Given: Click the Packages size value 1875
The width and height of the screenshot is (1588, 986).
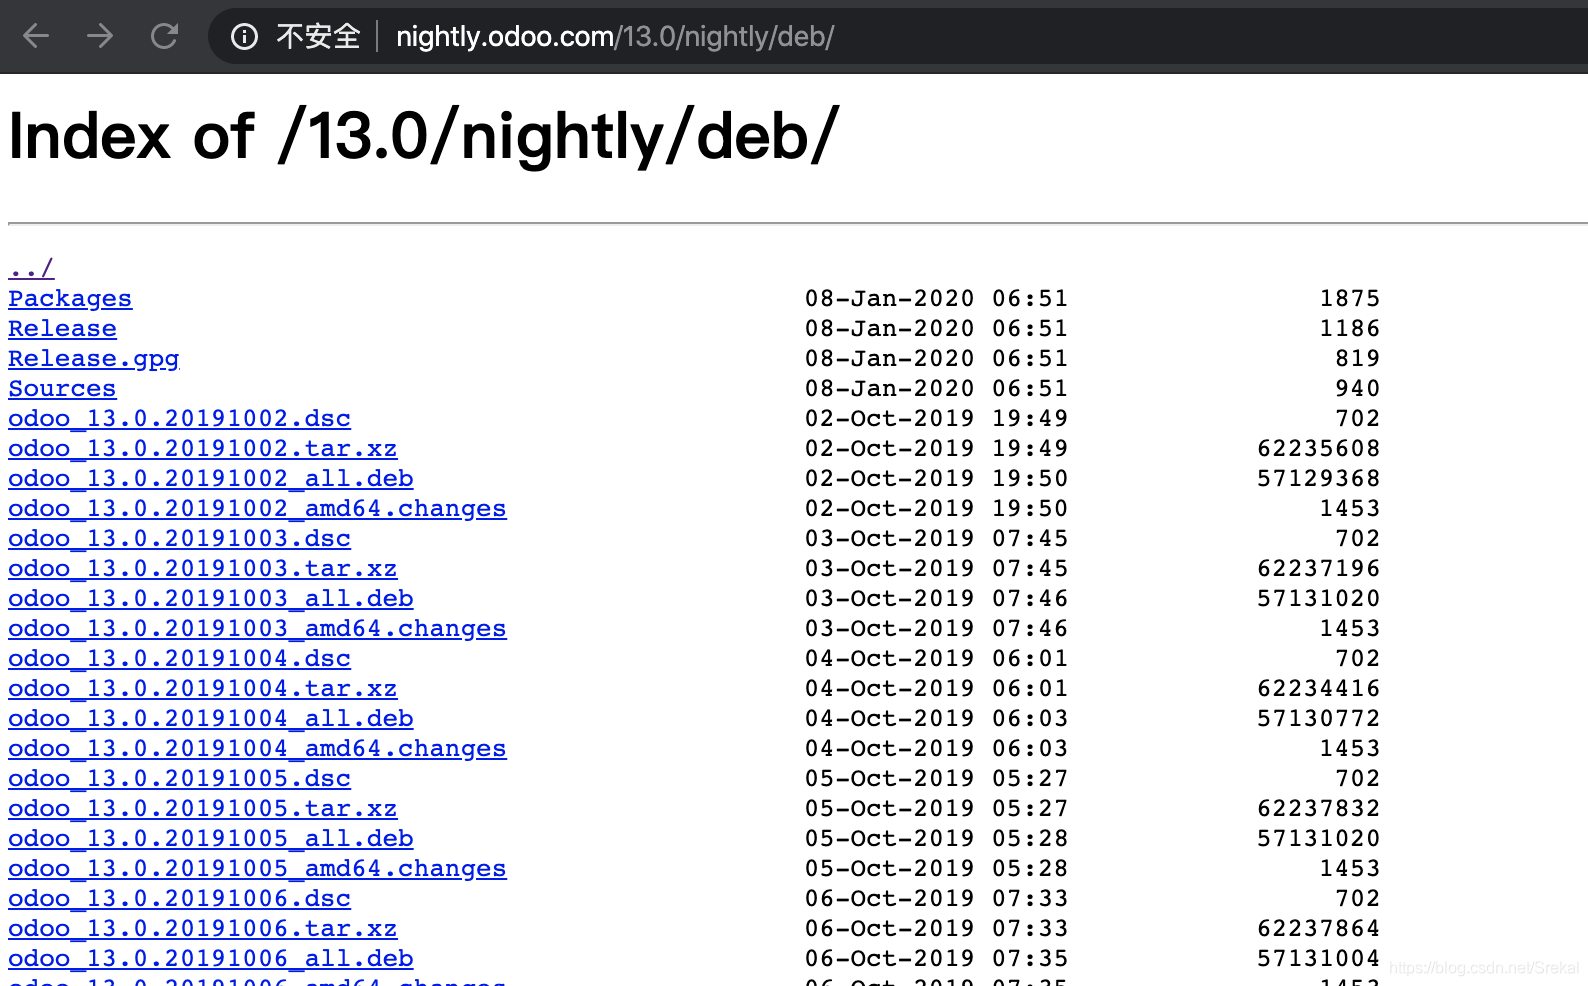Looking at the screenshot, I should click(1350, 298).
